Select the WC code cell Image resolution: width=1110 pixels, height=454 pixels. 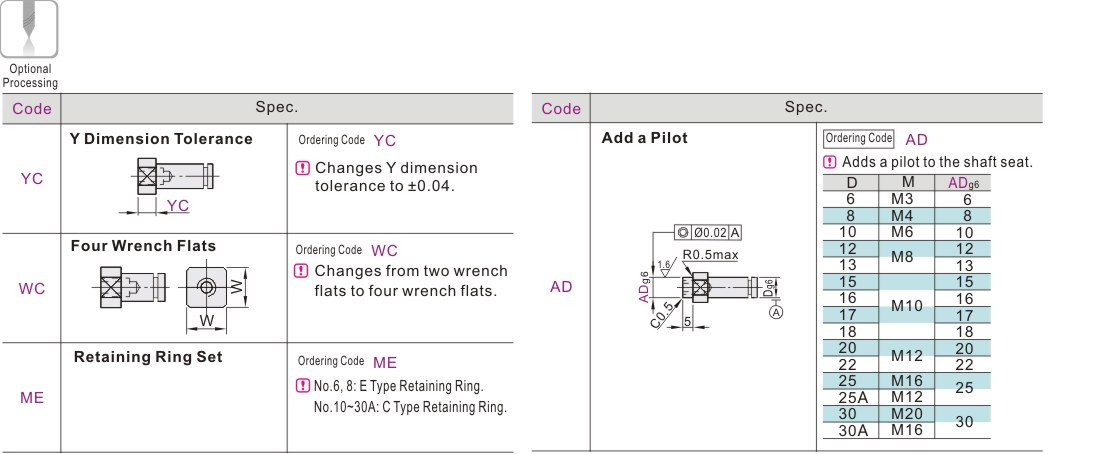(31, 289)
